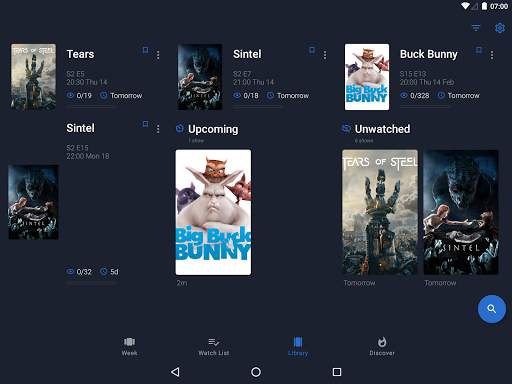Tap the eye icon beside 0/19

pos(70,95)
